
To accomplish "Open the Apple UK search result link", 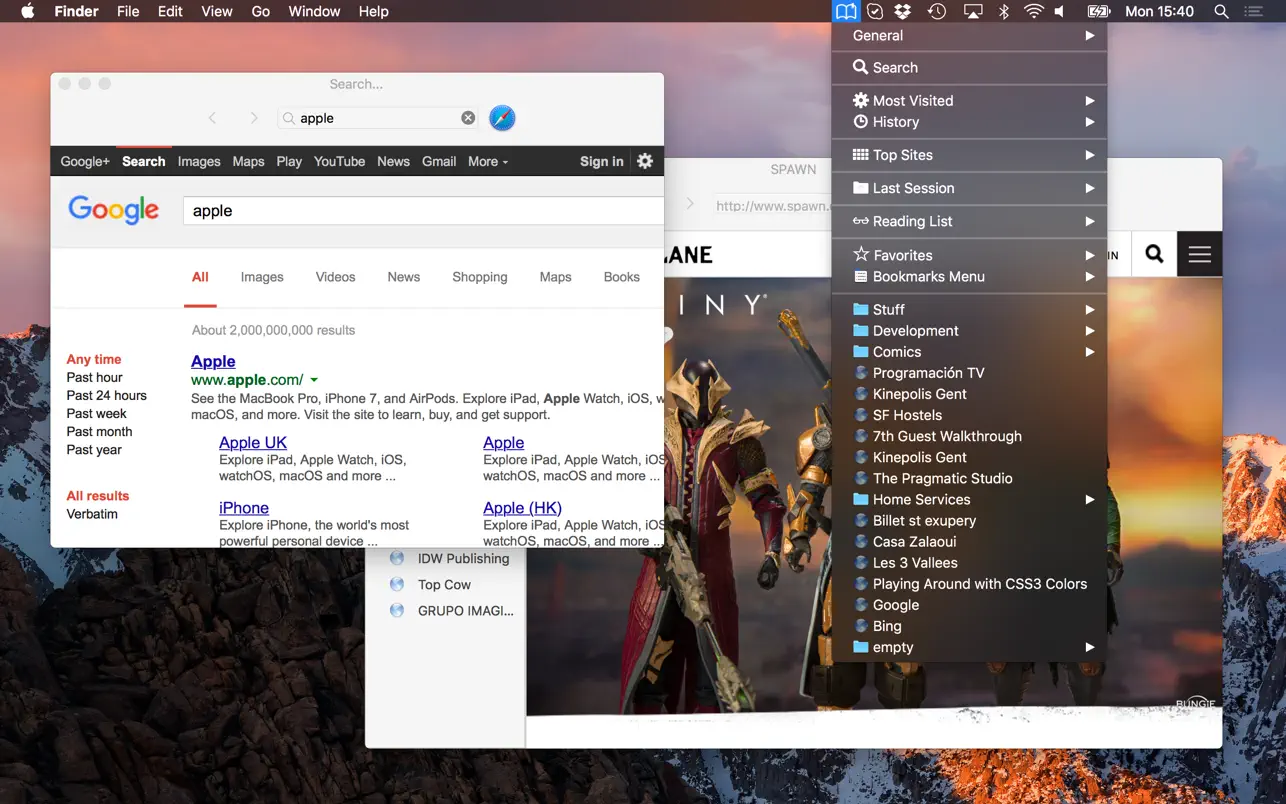I will [x=253, y=443].
